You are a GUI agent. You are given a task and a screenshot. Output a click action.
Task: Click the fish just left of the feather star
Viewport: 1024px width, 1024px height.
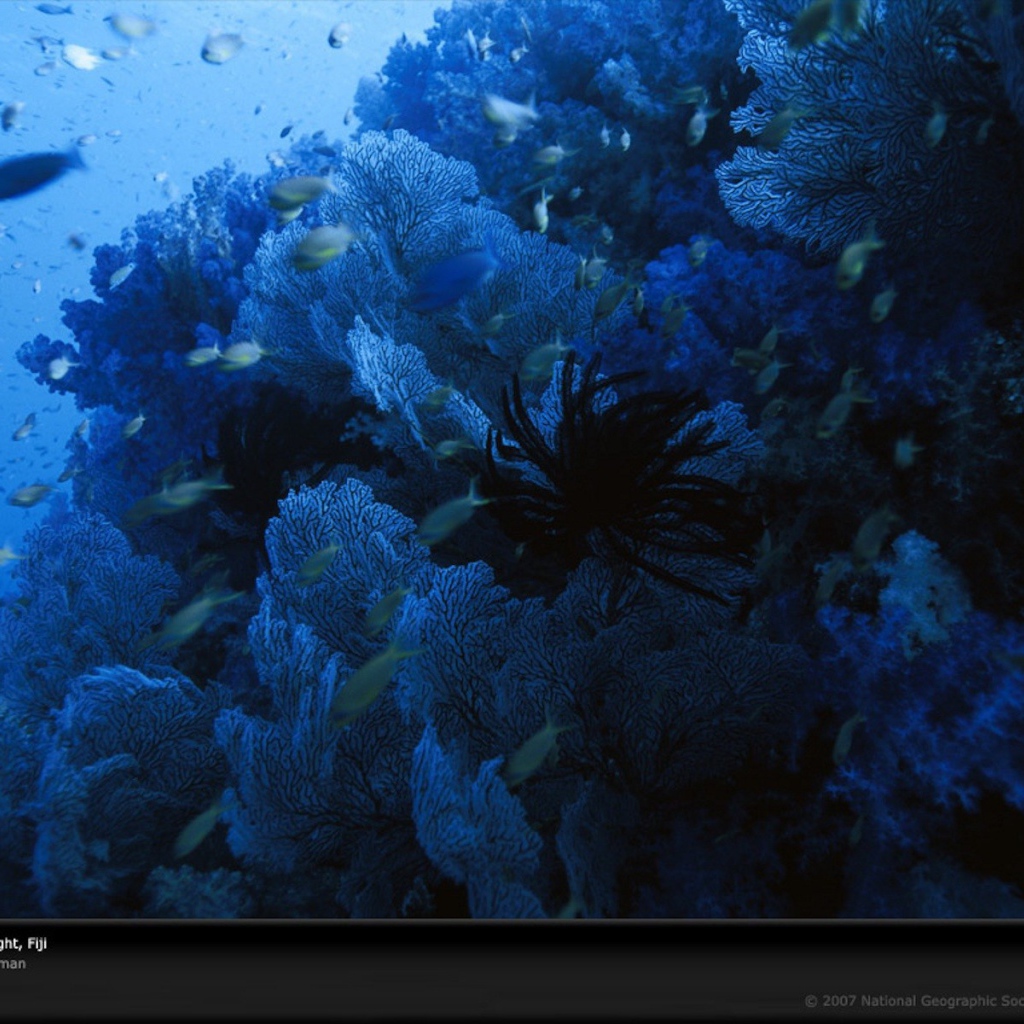click(x=448, y=517)
